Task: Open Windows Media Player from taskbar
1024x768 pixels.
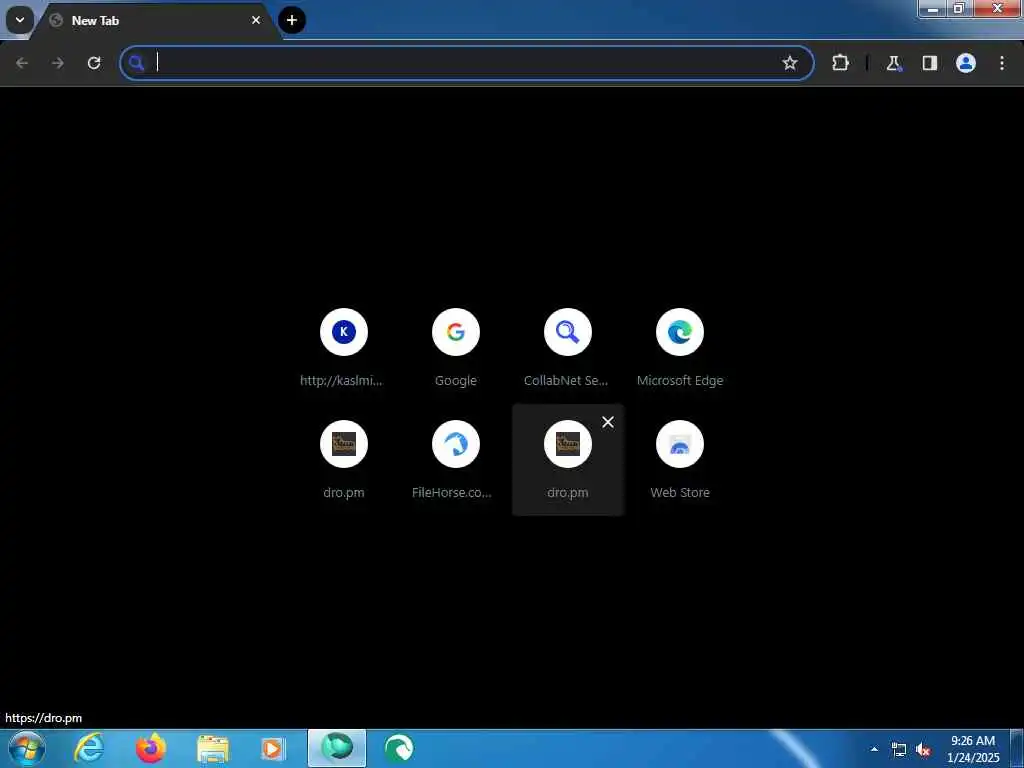Action: (x=273, y=749)
